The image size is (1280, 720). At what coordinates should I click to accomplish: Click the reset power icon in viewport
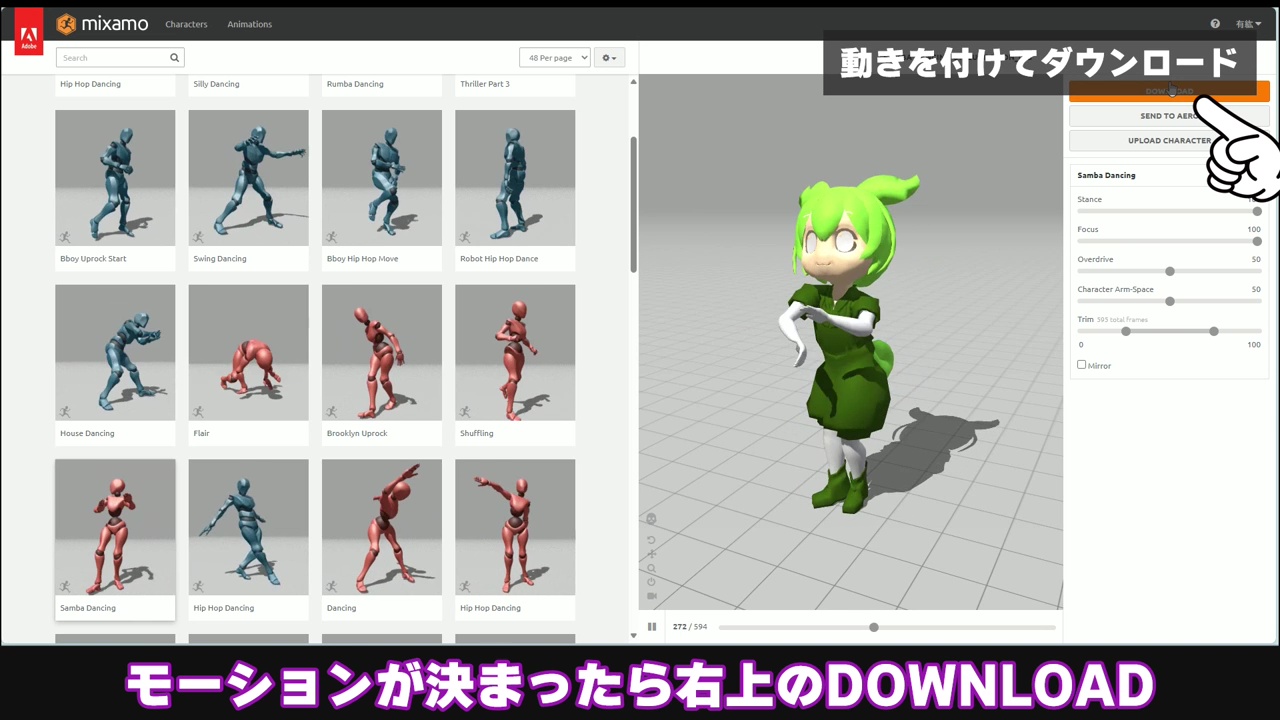pos(651,582)
